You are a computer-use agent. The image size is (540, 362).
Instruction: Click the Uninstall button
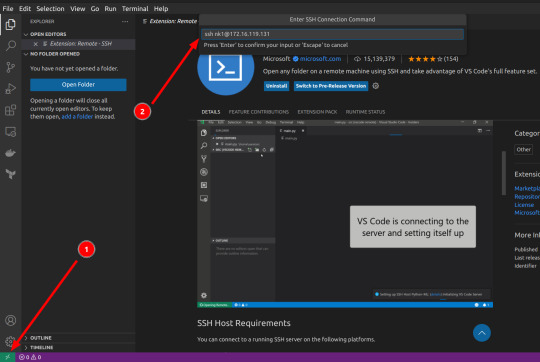click(x=276, y=86)
